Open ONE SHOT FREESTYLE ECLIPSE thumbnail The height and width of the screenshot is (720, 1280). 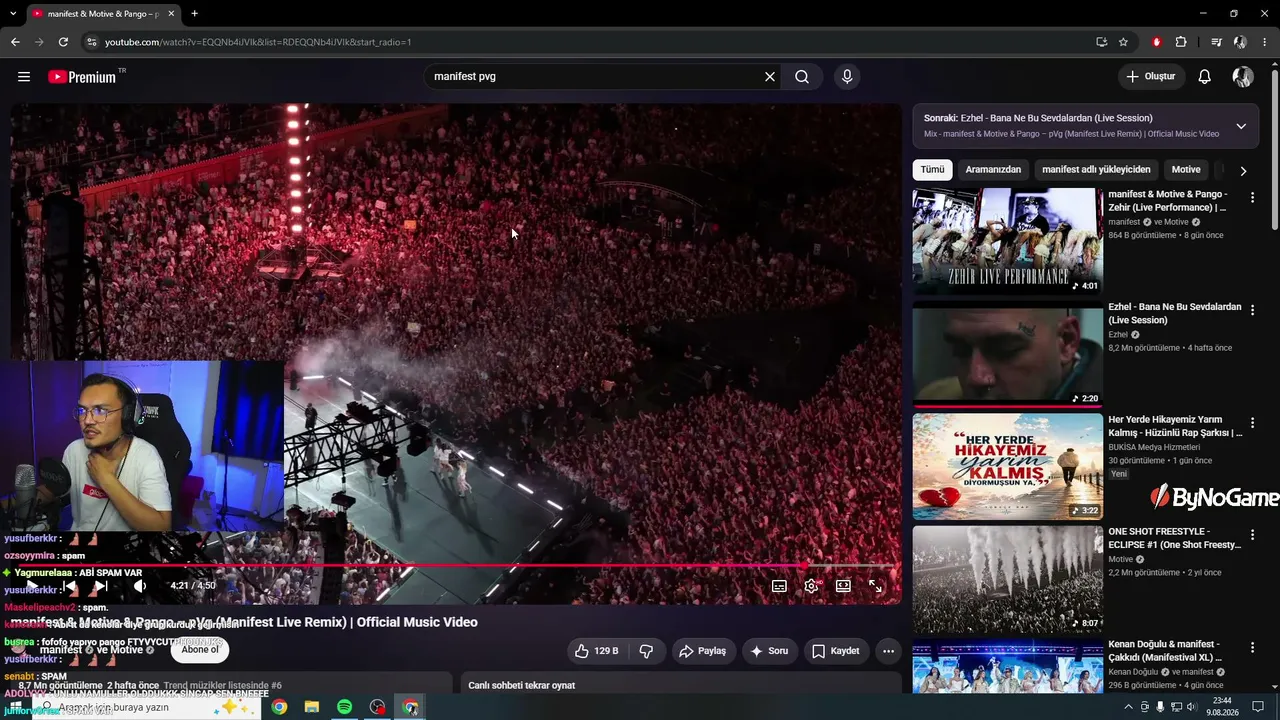[x=1008, y=580]
